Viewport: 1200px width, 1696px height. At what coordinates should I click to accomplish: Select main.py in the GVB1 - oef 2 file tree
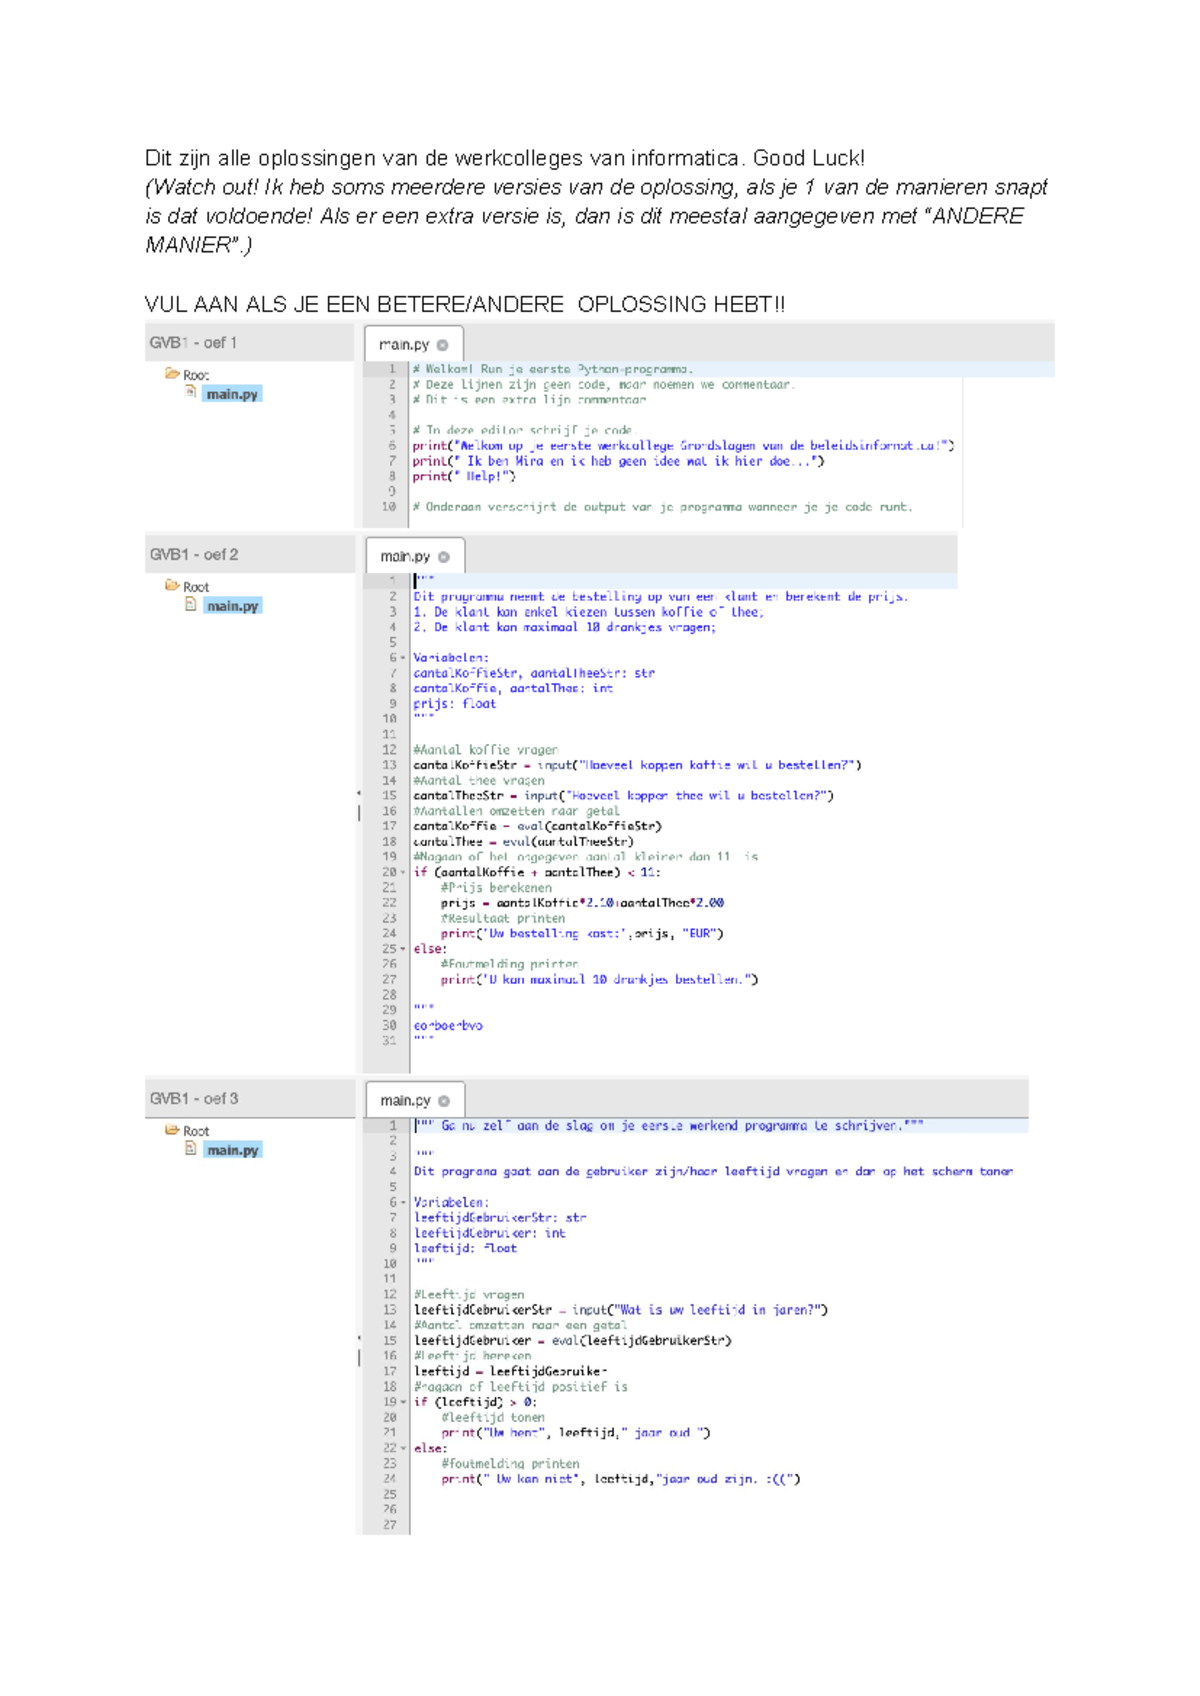click(232, 606)
